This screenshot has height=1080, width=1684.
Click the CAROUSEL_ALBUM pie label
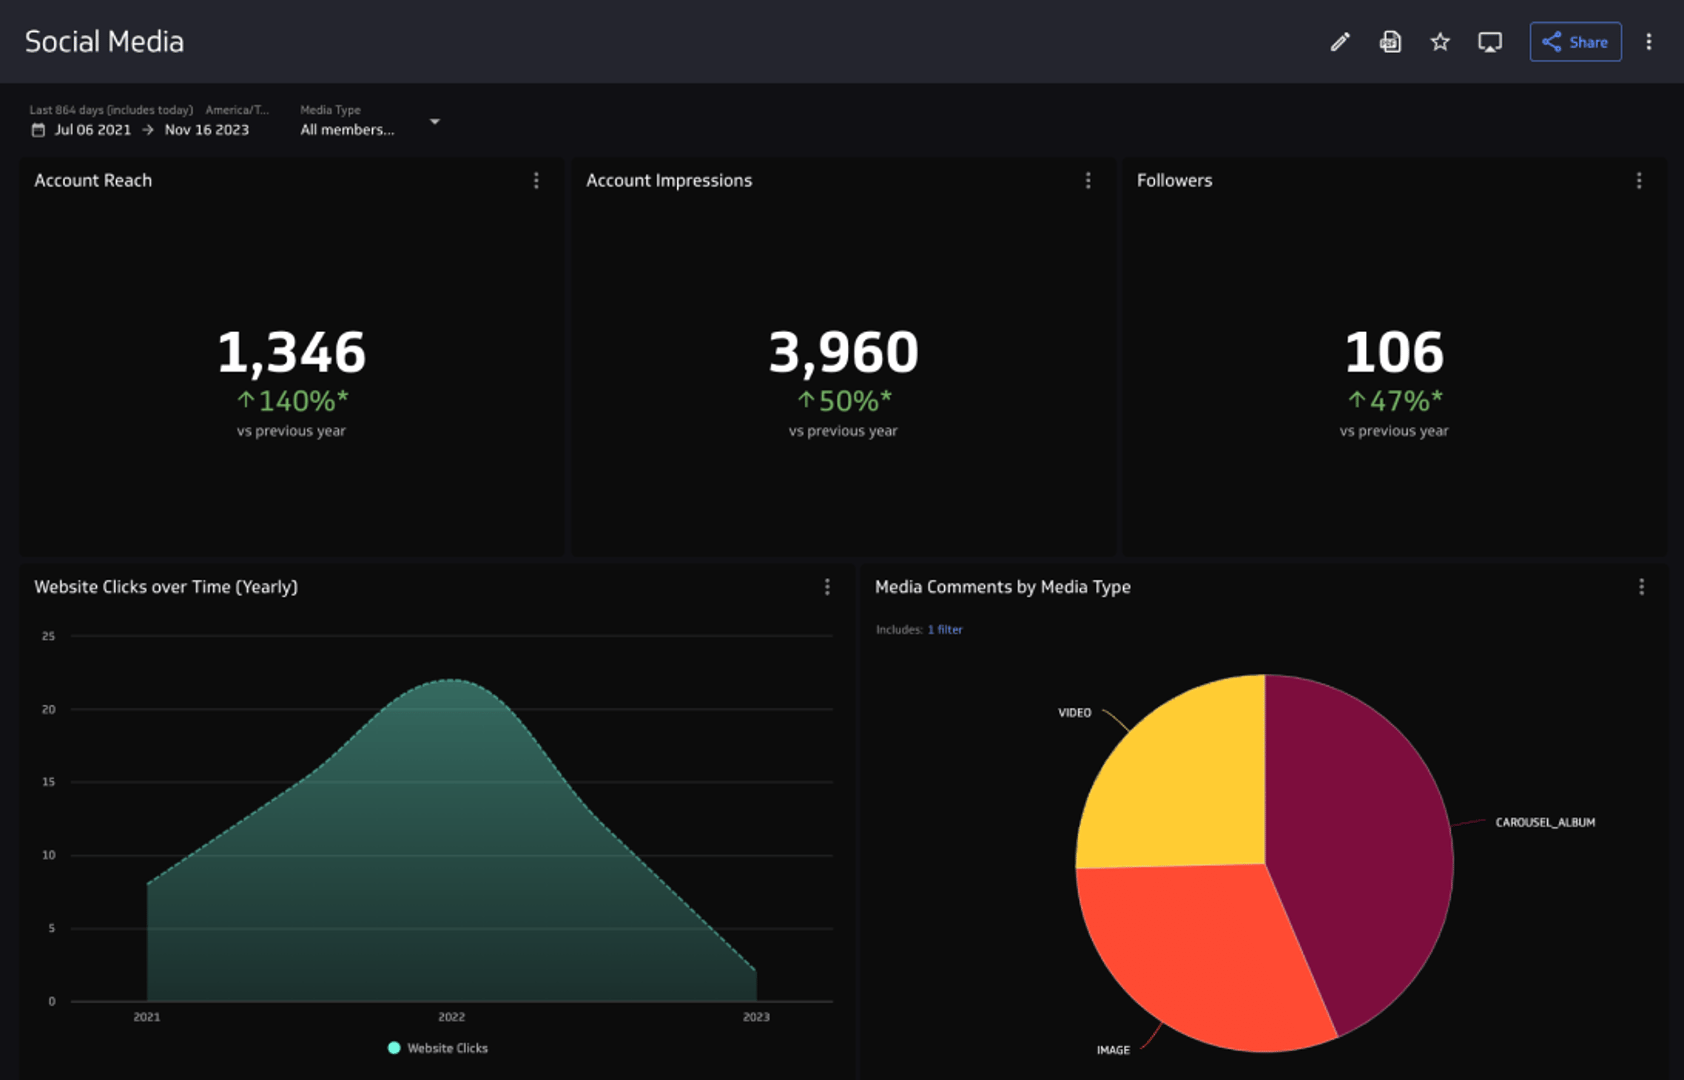click(x=1545, y=823)
